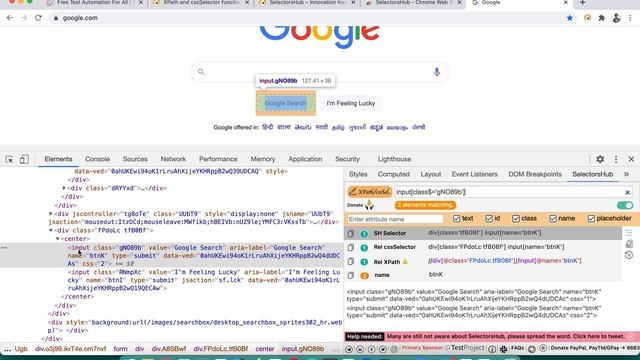
Task: Copy the SH Selector value
Action: click(x=351, y=233)
